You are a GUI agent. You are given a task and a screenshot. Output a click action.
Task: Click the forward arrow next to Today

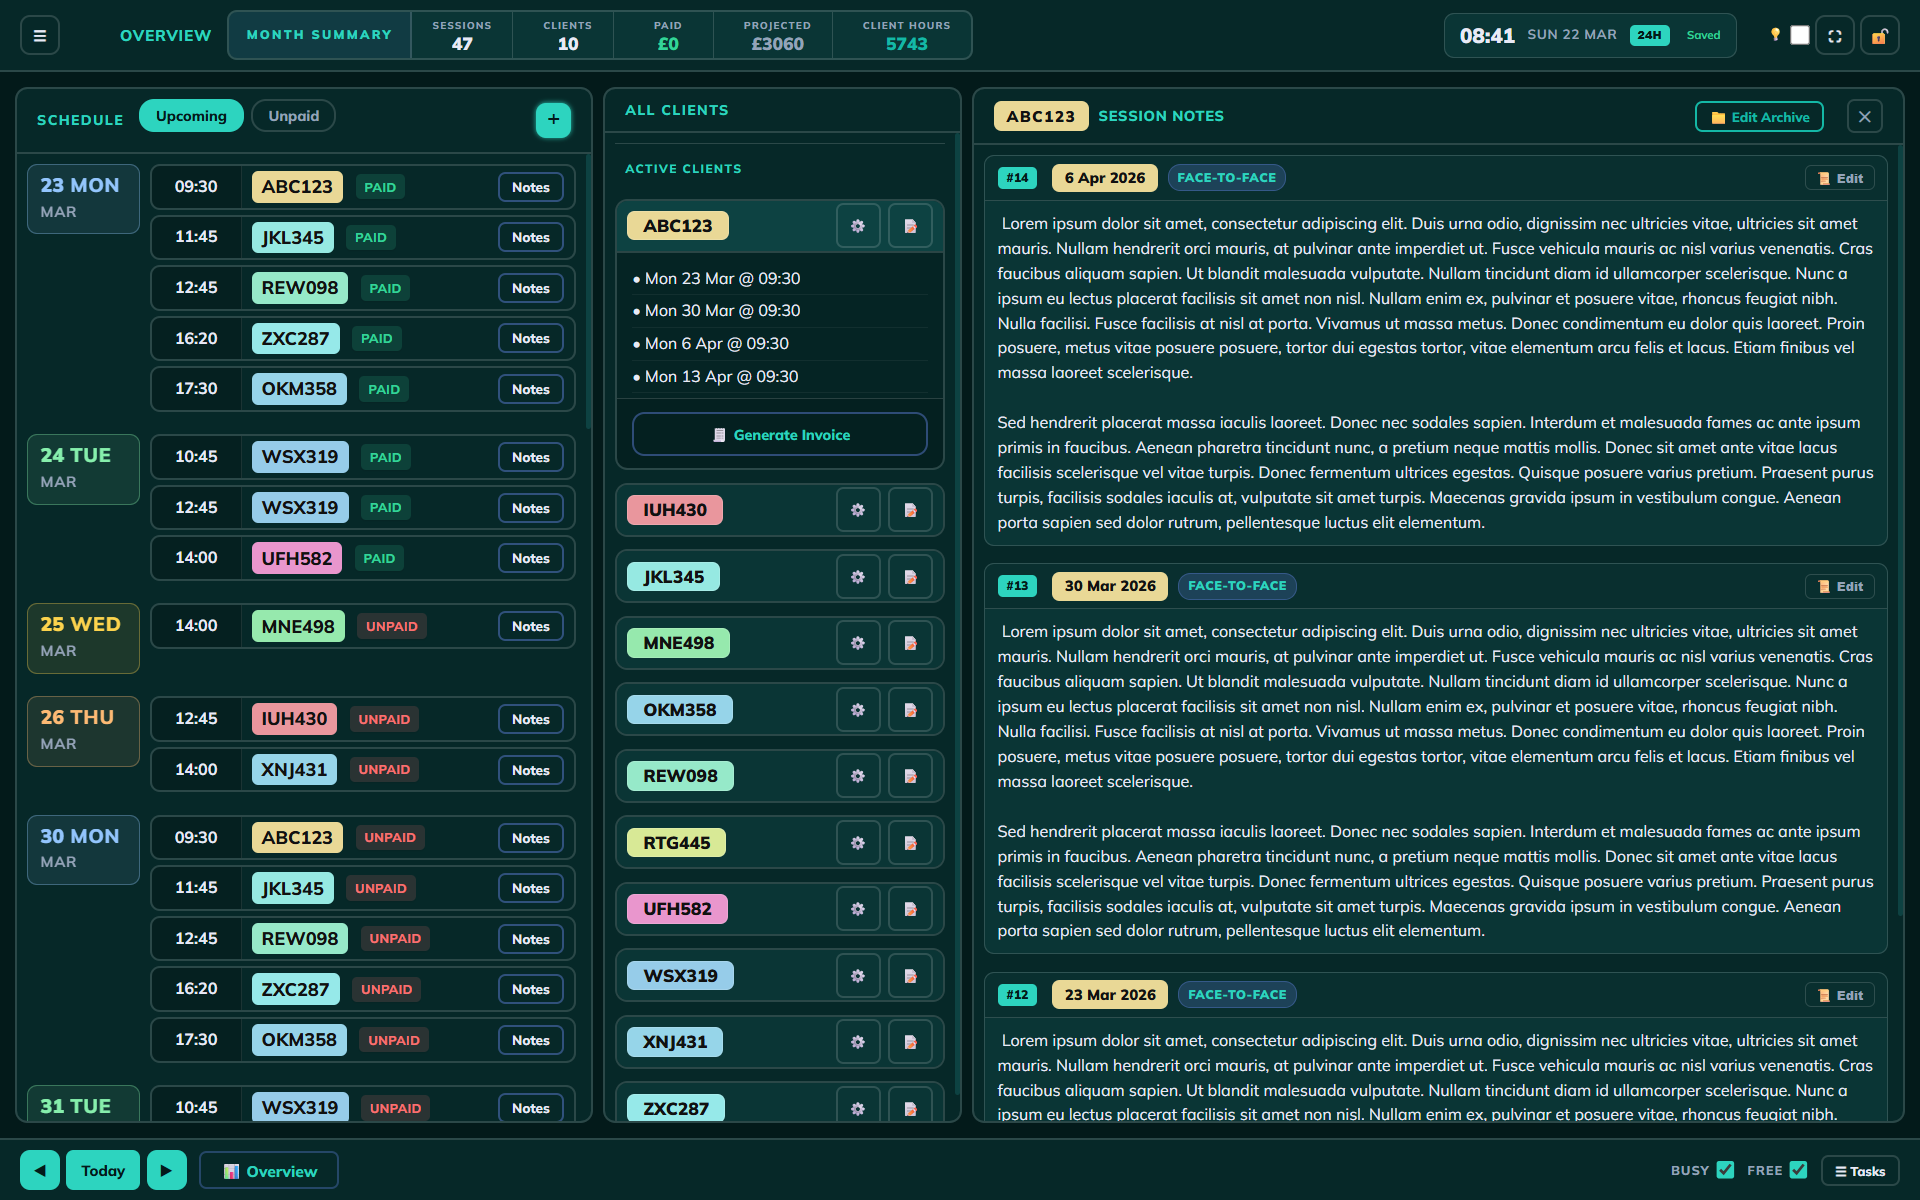coord(166,1169)
